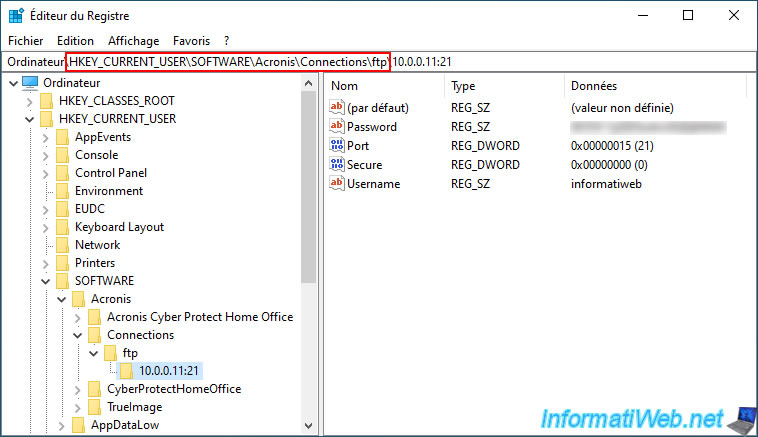Click the ftp folder icon
This screenshot has width=758, height=437.
pos(111,353)
